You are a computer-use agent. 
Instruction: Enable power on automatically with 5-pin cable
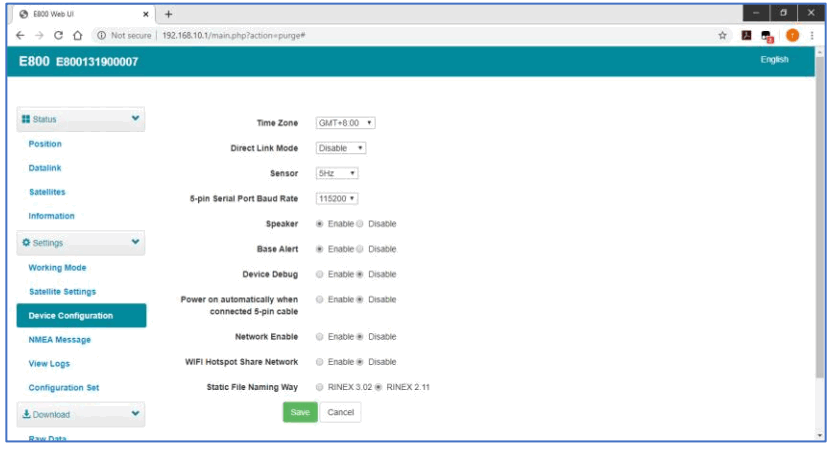pyautogui.click(x=320, y=299)
